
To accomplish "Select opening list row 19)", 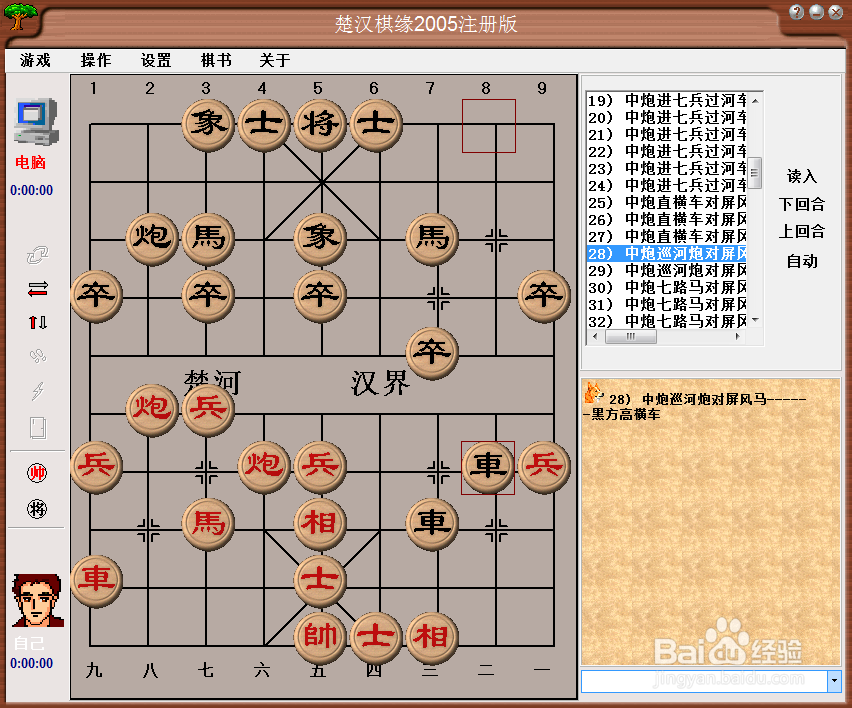I will click(x=667, y=101).
